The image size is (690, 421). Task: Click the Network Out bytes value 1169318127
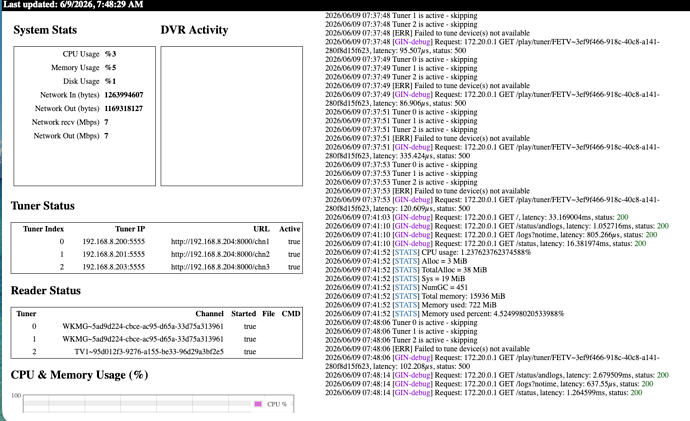124,108
